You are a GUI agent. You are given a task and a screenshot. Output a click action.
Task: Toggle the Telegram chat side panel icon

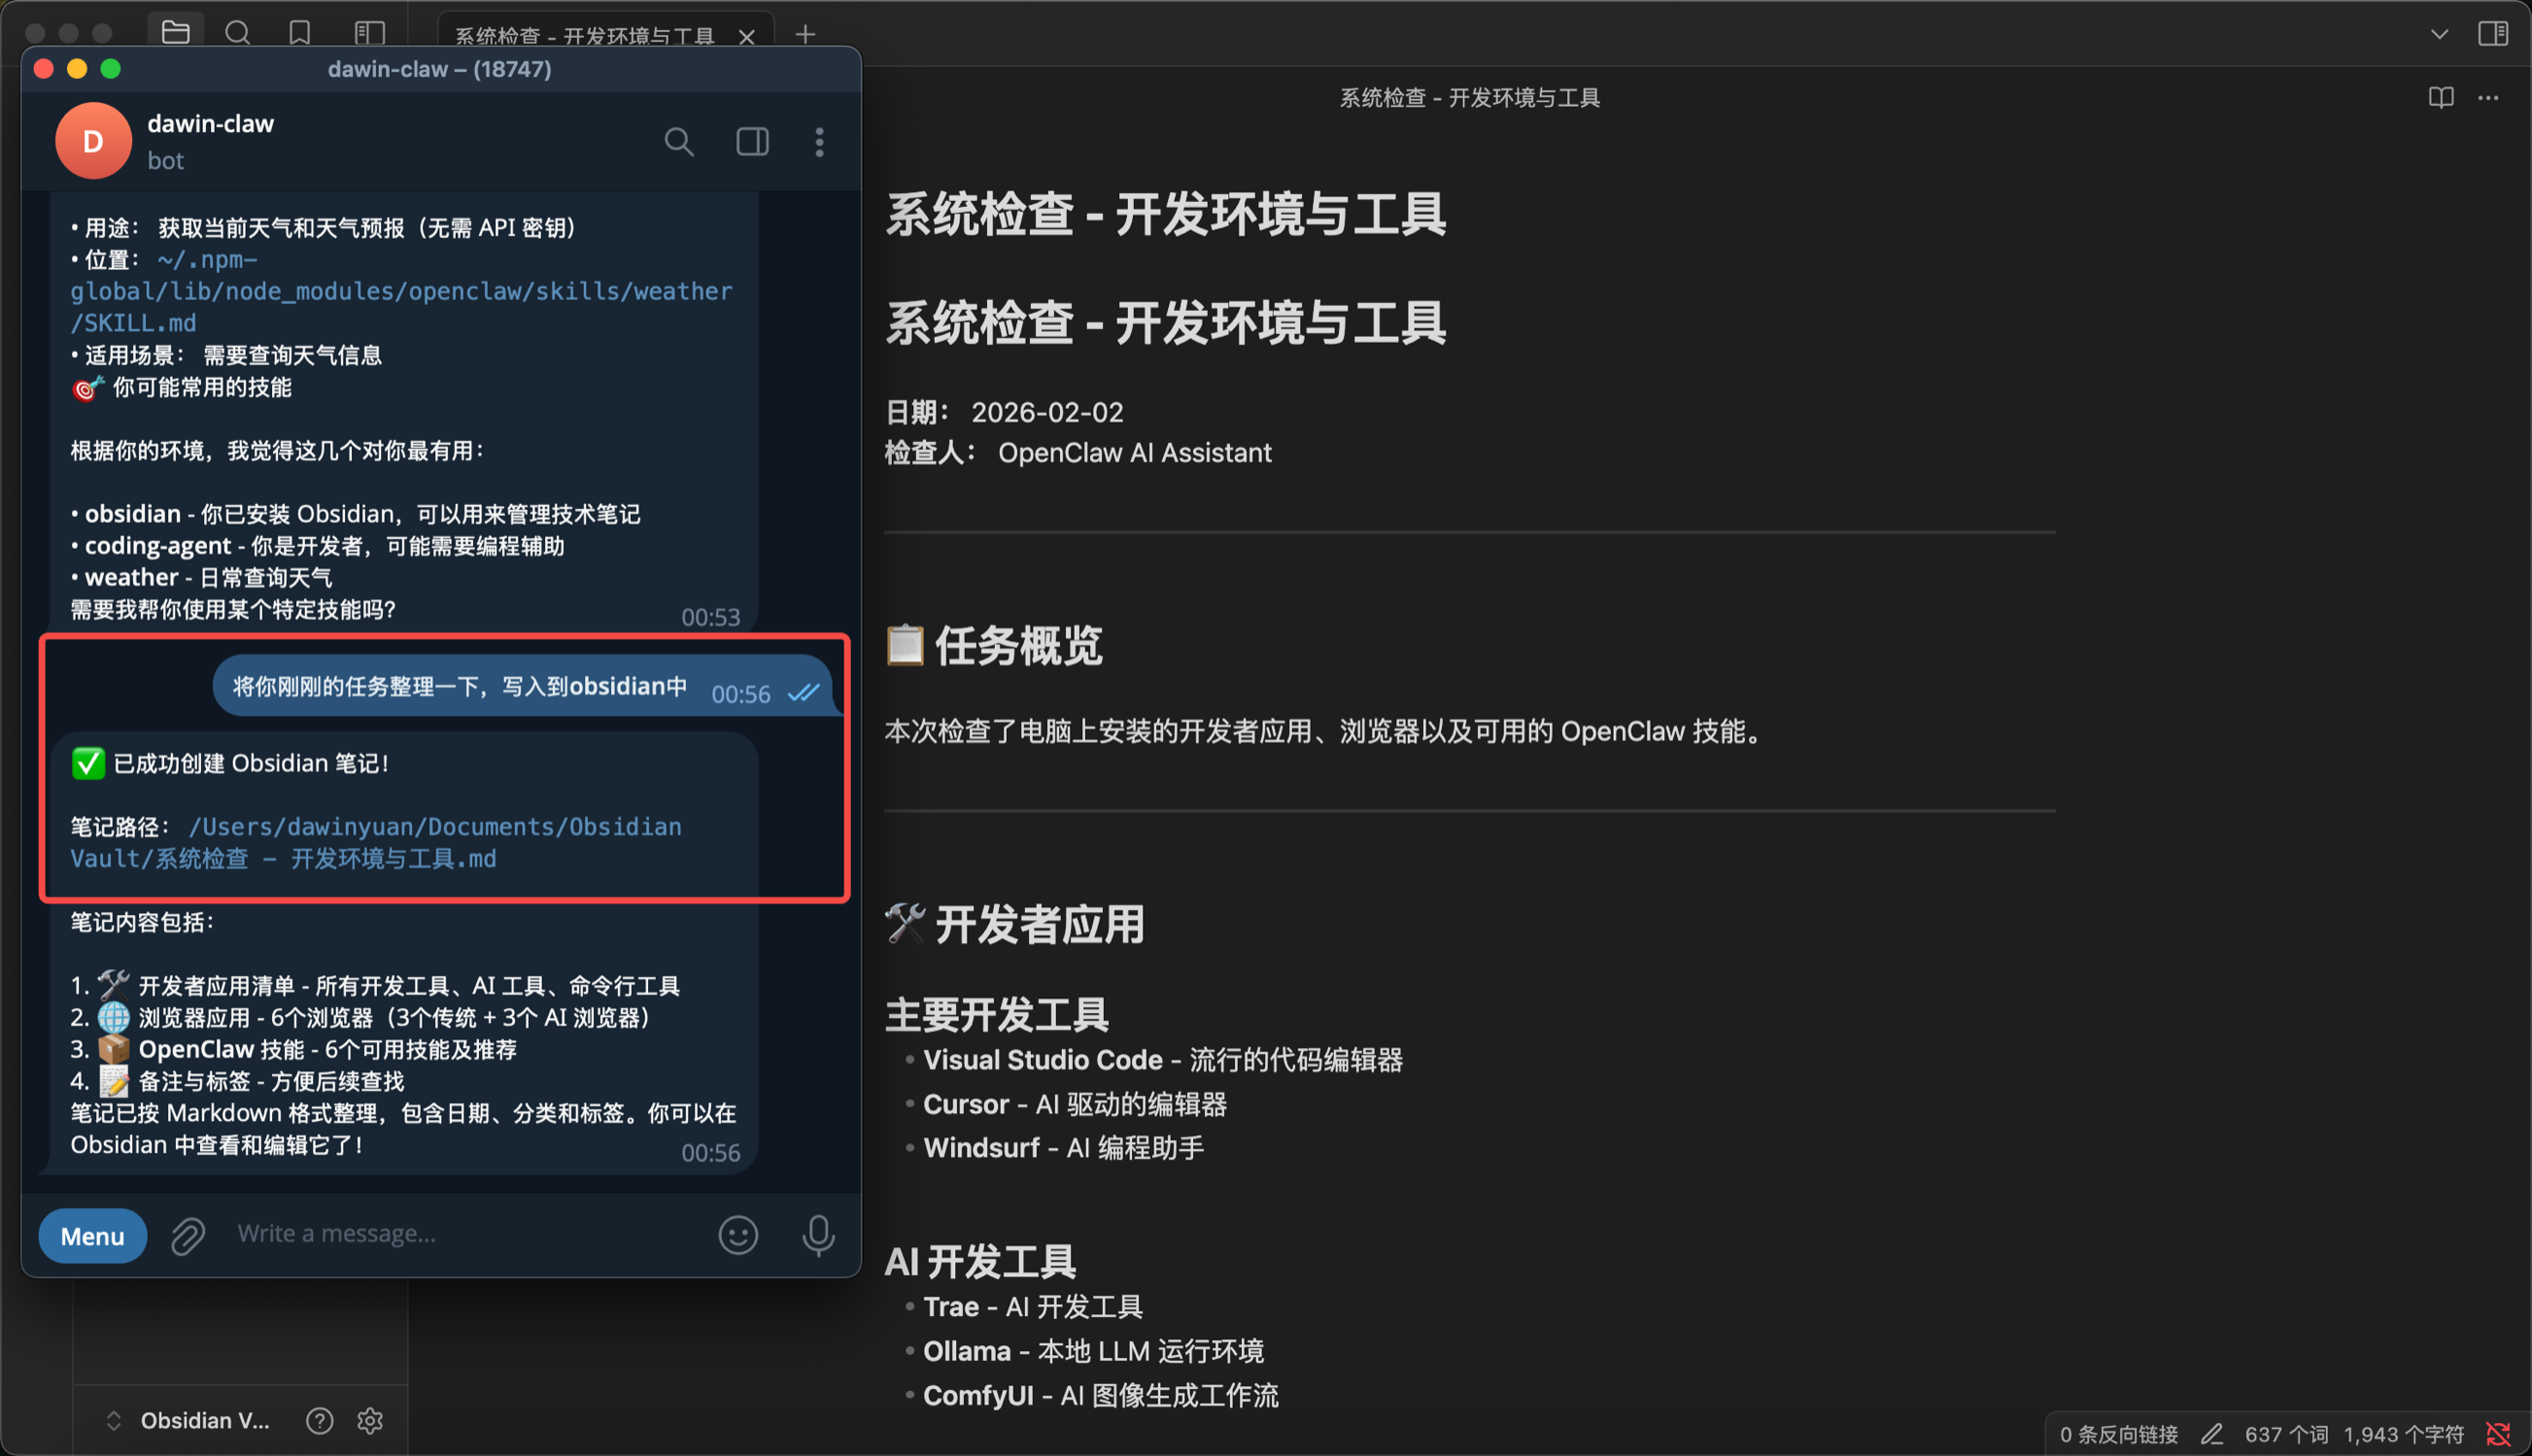click(752, 142)
